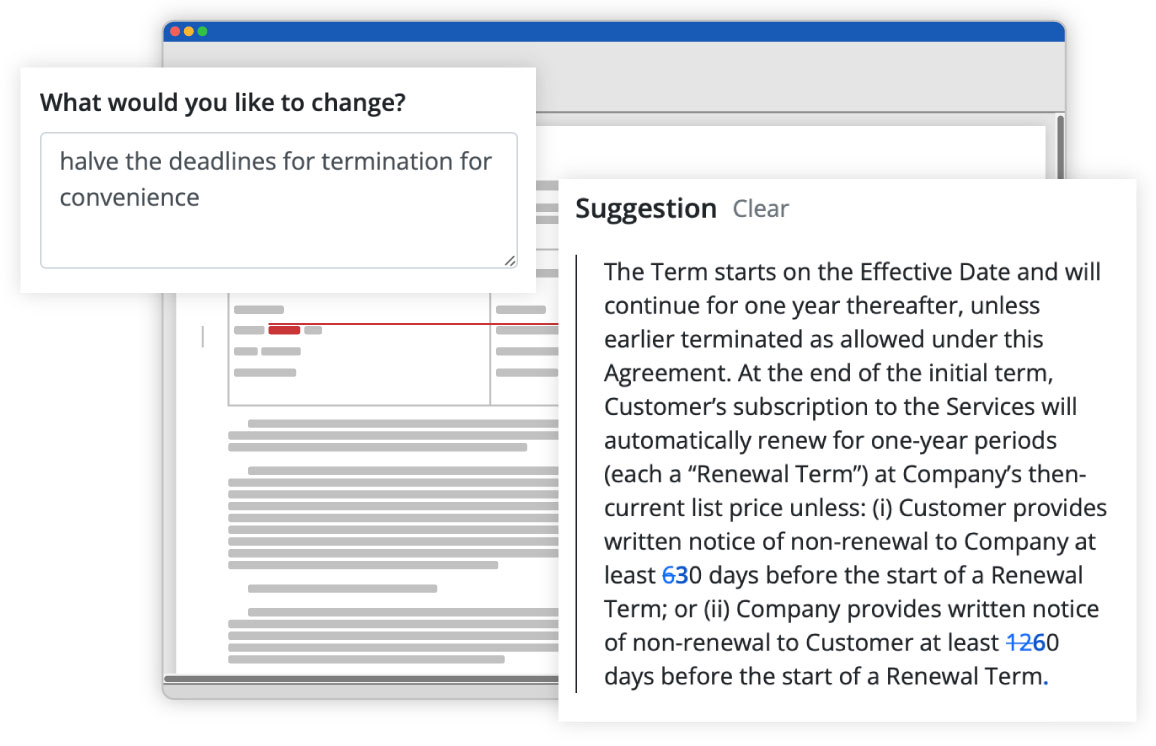Focus the change request text box
The height and width of the screenshot is (746, 1156).
[x=278, y=200]
